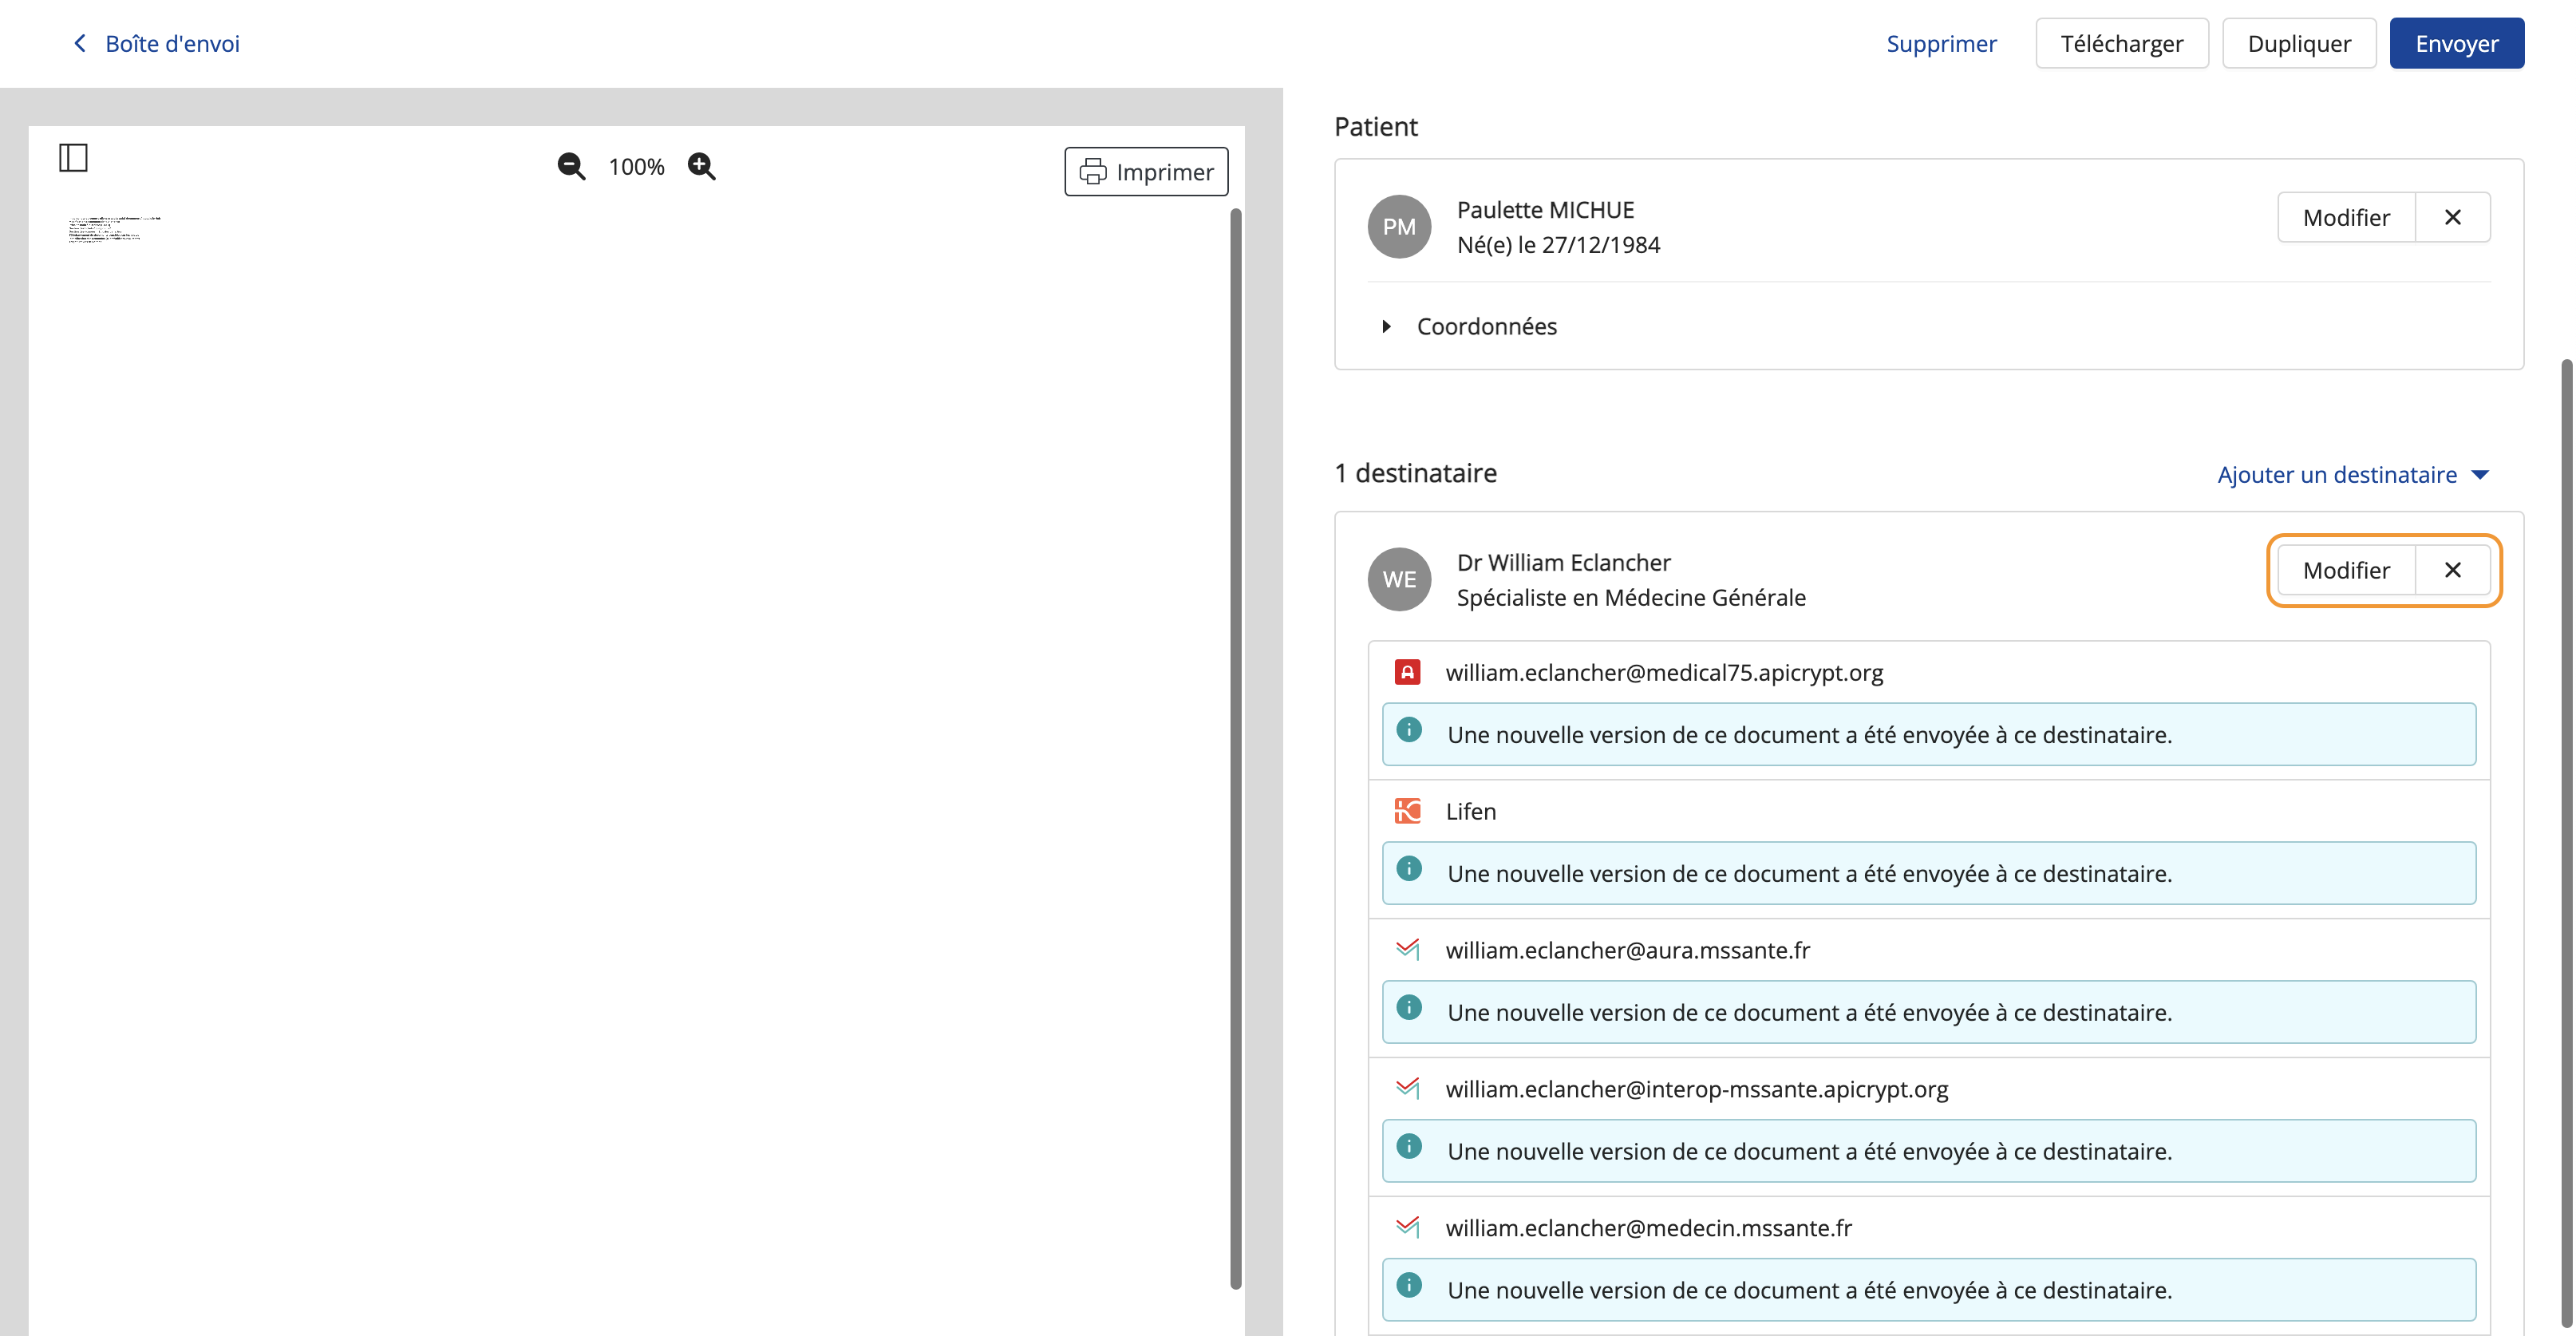This screenshot has height=1336, width=2576.
Task: Click the Dupliquer button
Action: coord(2299,43)
